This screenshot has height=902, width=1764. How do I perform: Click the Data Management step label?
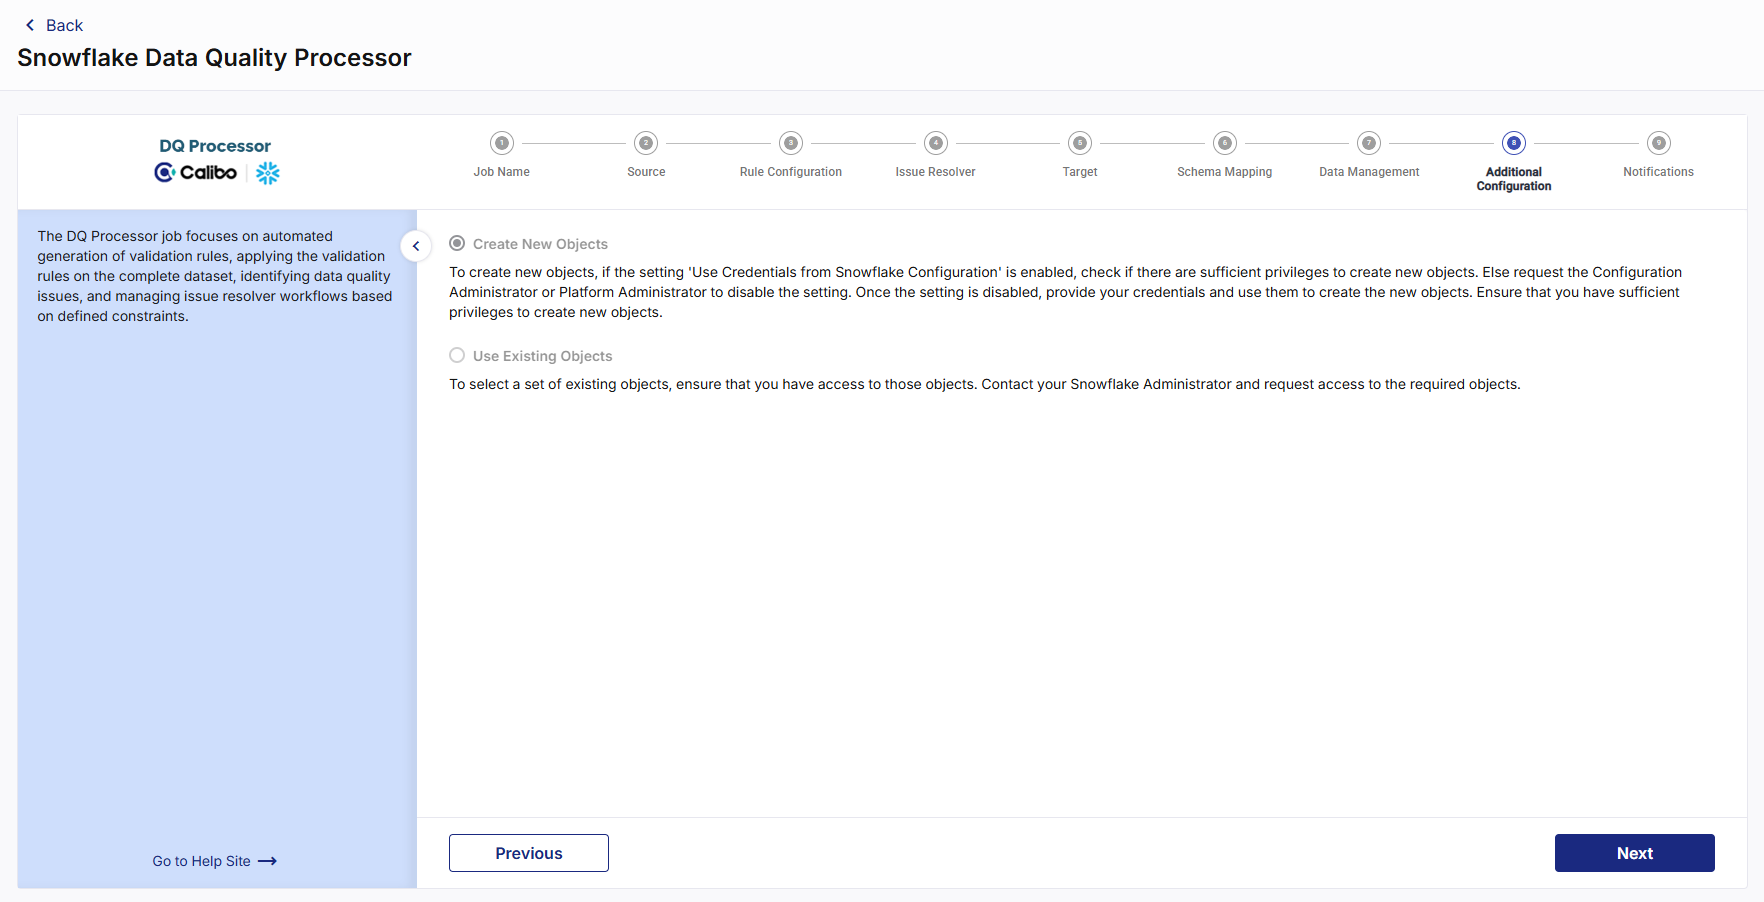click(x=1369, y=172)
